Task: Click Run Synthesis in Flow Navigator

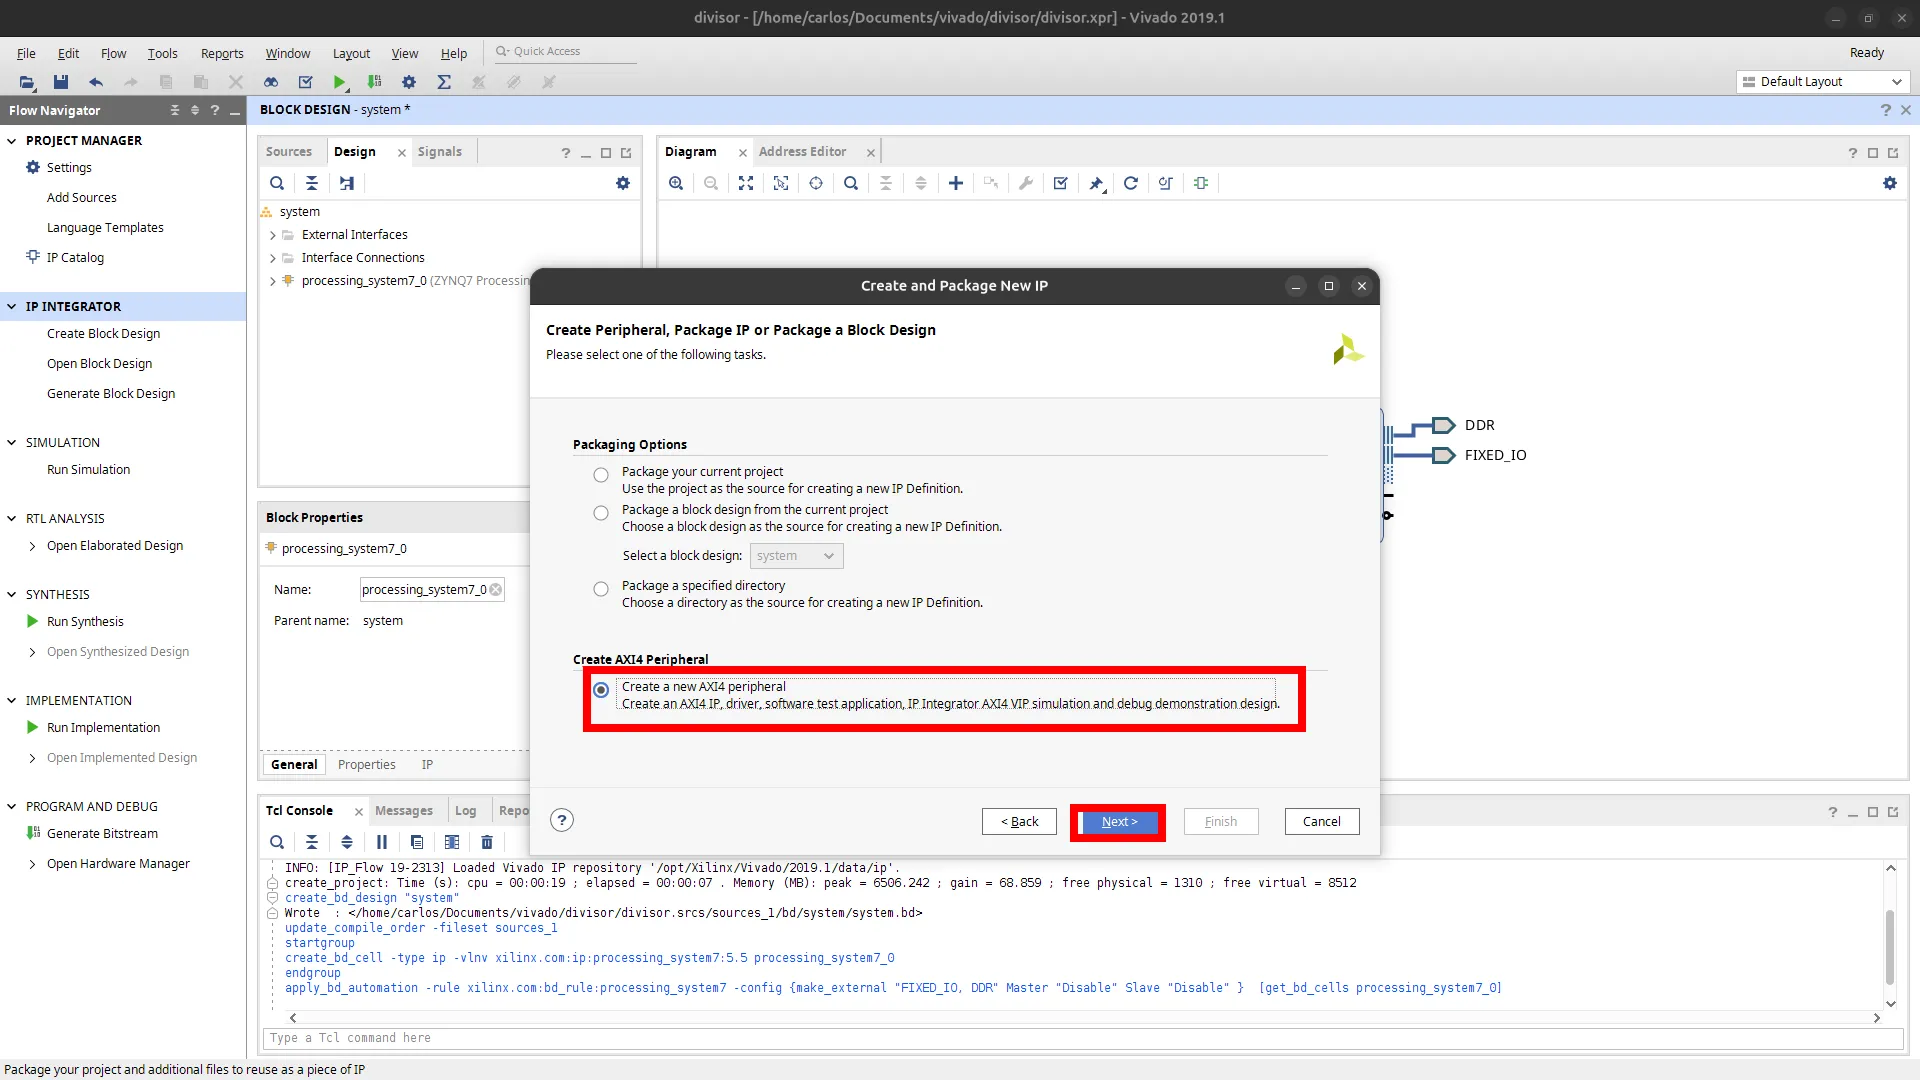Action: (85, 622)
